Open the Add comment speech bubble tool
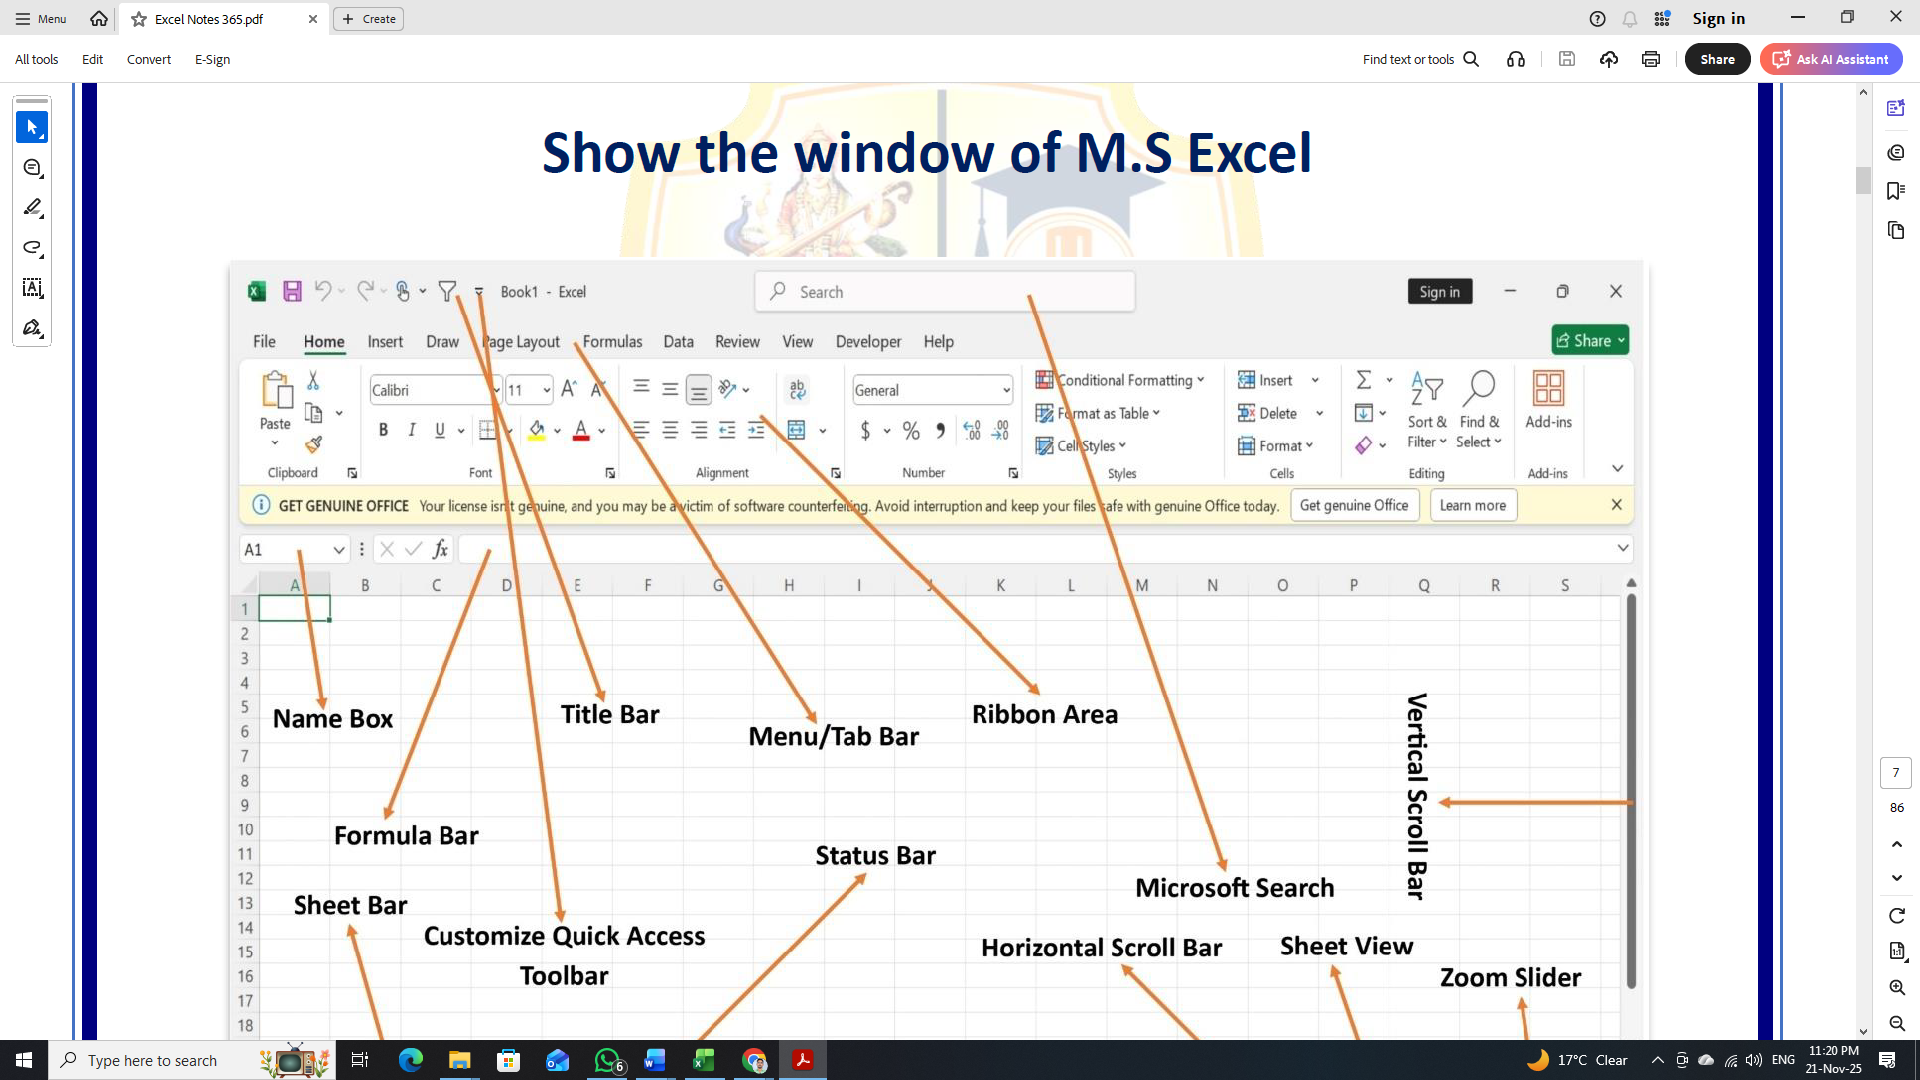The width and height of the screenshot is (1920, 1080). (x=32, y=168)
